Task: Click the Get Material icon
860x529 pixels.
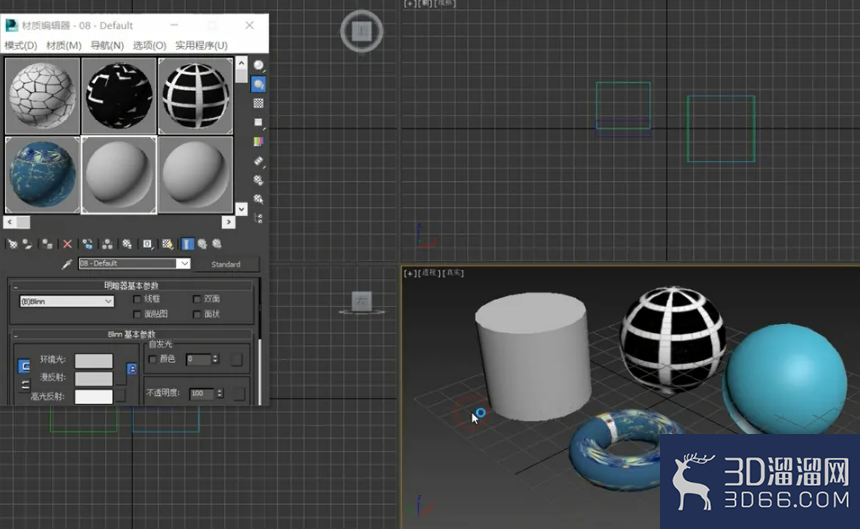Action: (12, 244)
